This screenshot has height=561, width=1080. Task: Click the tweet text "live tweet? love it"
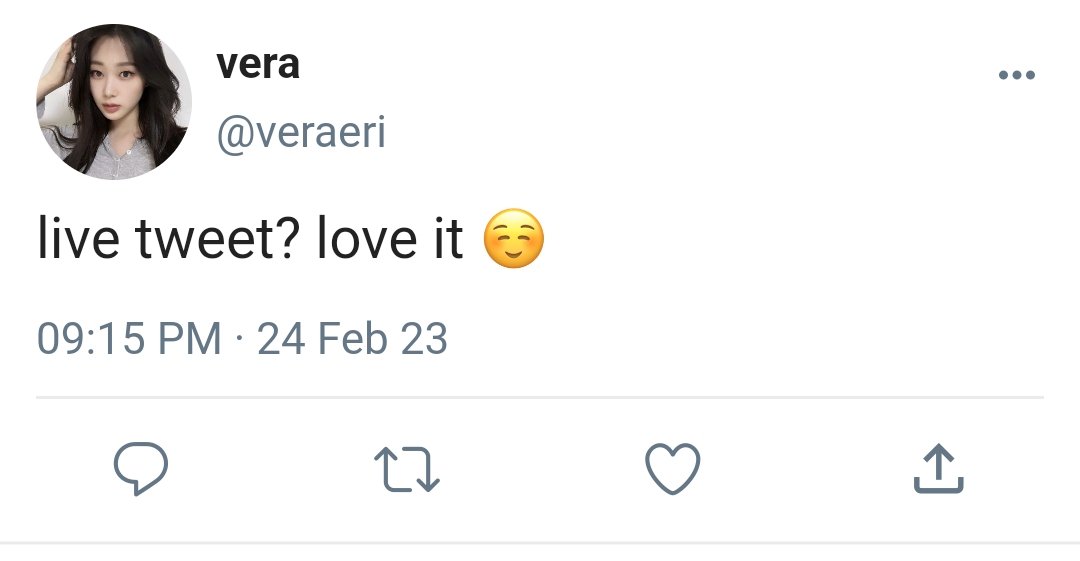click(250, 238)
